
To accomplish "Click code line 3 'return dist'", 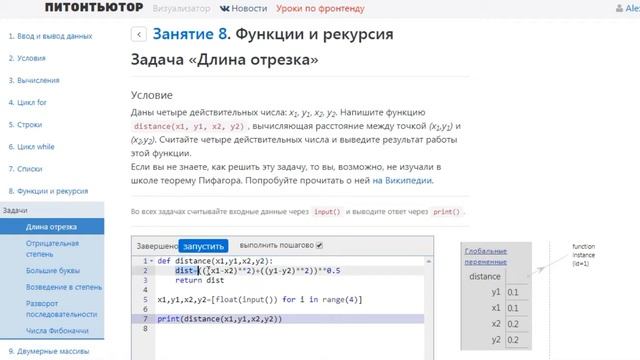I will click(199, 280).
